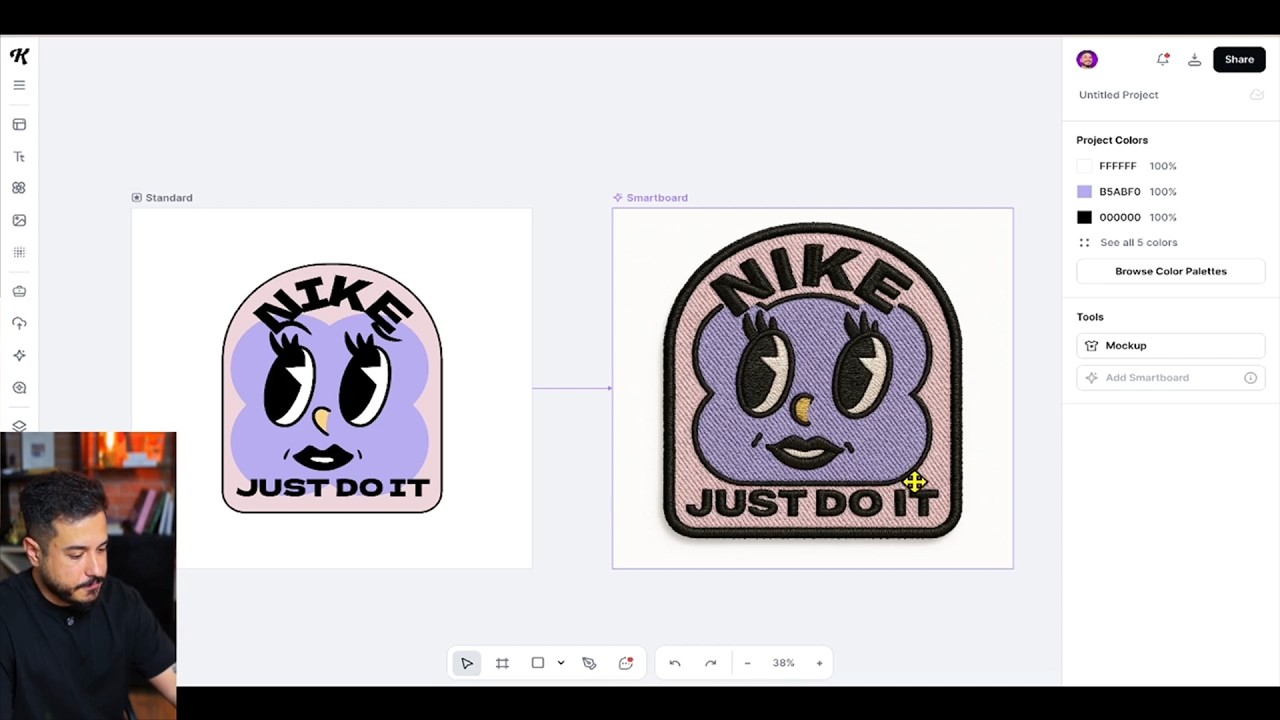The image size is (1280, 720).
Task: Click the 100% opacity next to FFFFFF
Action: point(1163,166)
